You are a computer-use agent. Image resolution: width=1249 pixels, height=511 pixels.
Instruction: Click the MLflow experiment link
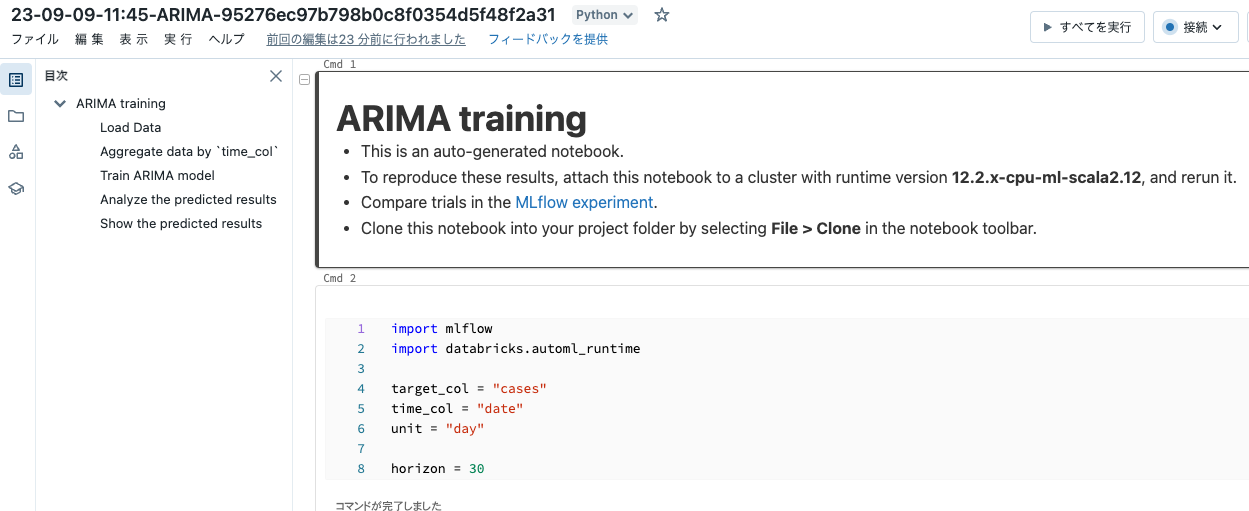pyautogui.click(x=585, y=202)
